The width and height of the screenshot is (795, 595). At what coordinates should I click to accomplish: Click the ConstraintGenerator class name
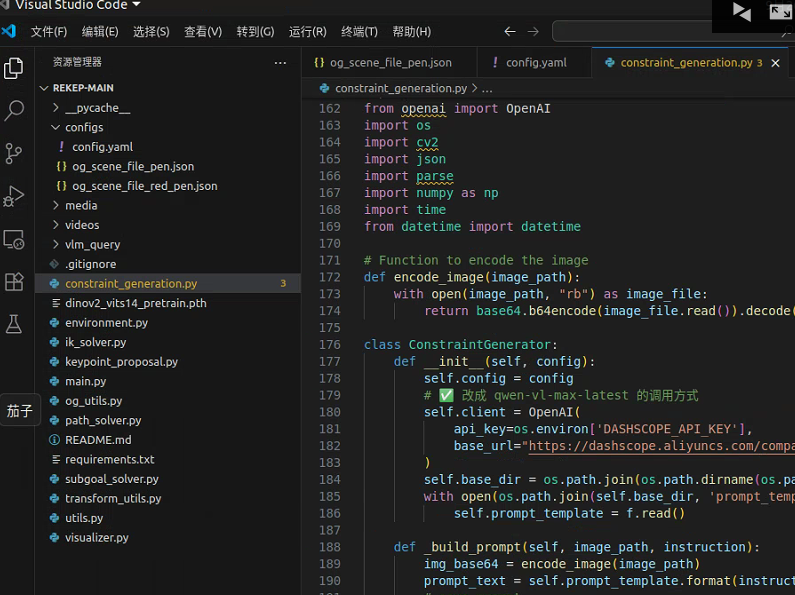point(480,345)
